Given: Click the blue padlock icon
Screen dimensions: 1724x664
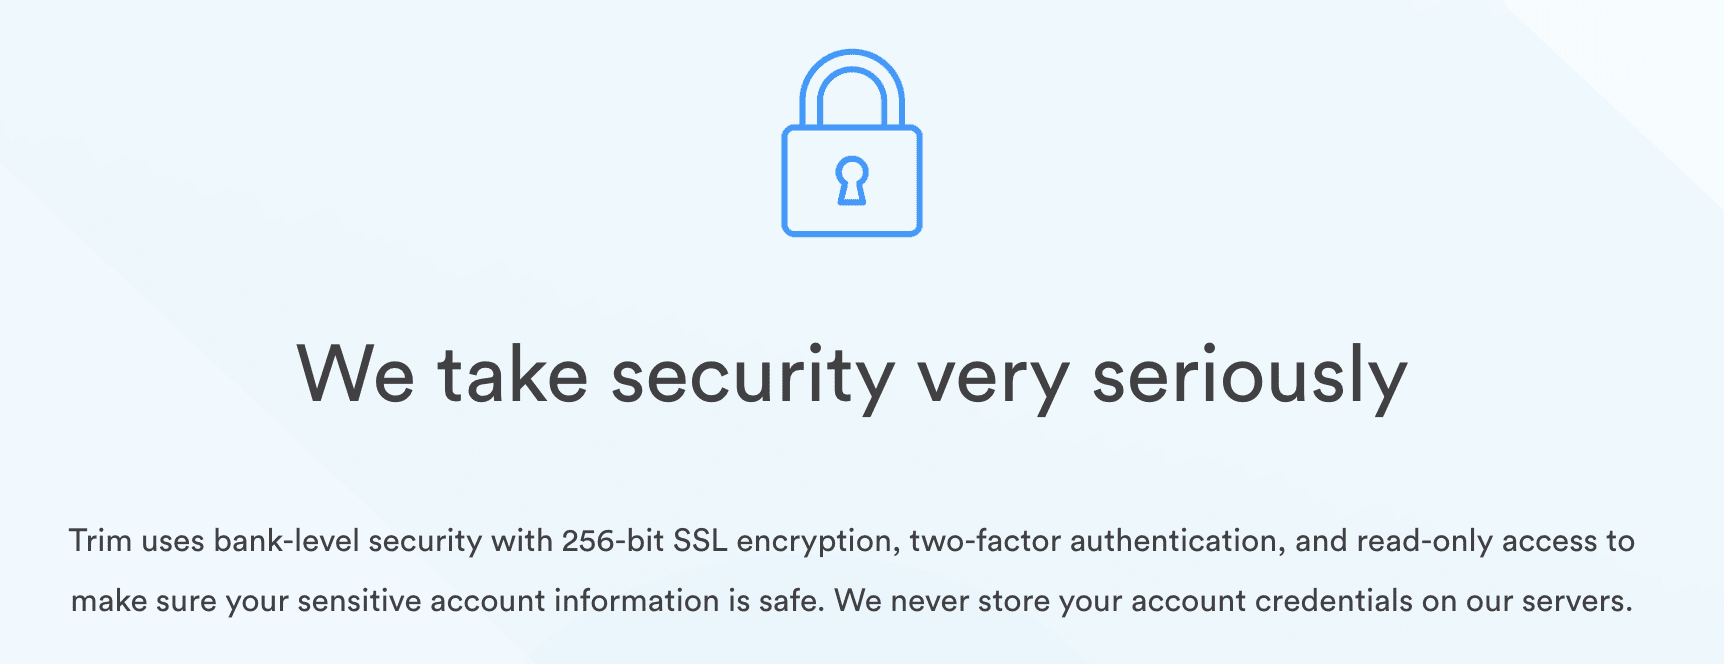Looking at the screenshot, I should click(x=851, y=150).
